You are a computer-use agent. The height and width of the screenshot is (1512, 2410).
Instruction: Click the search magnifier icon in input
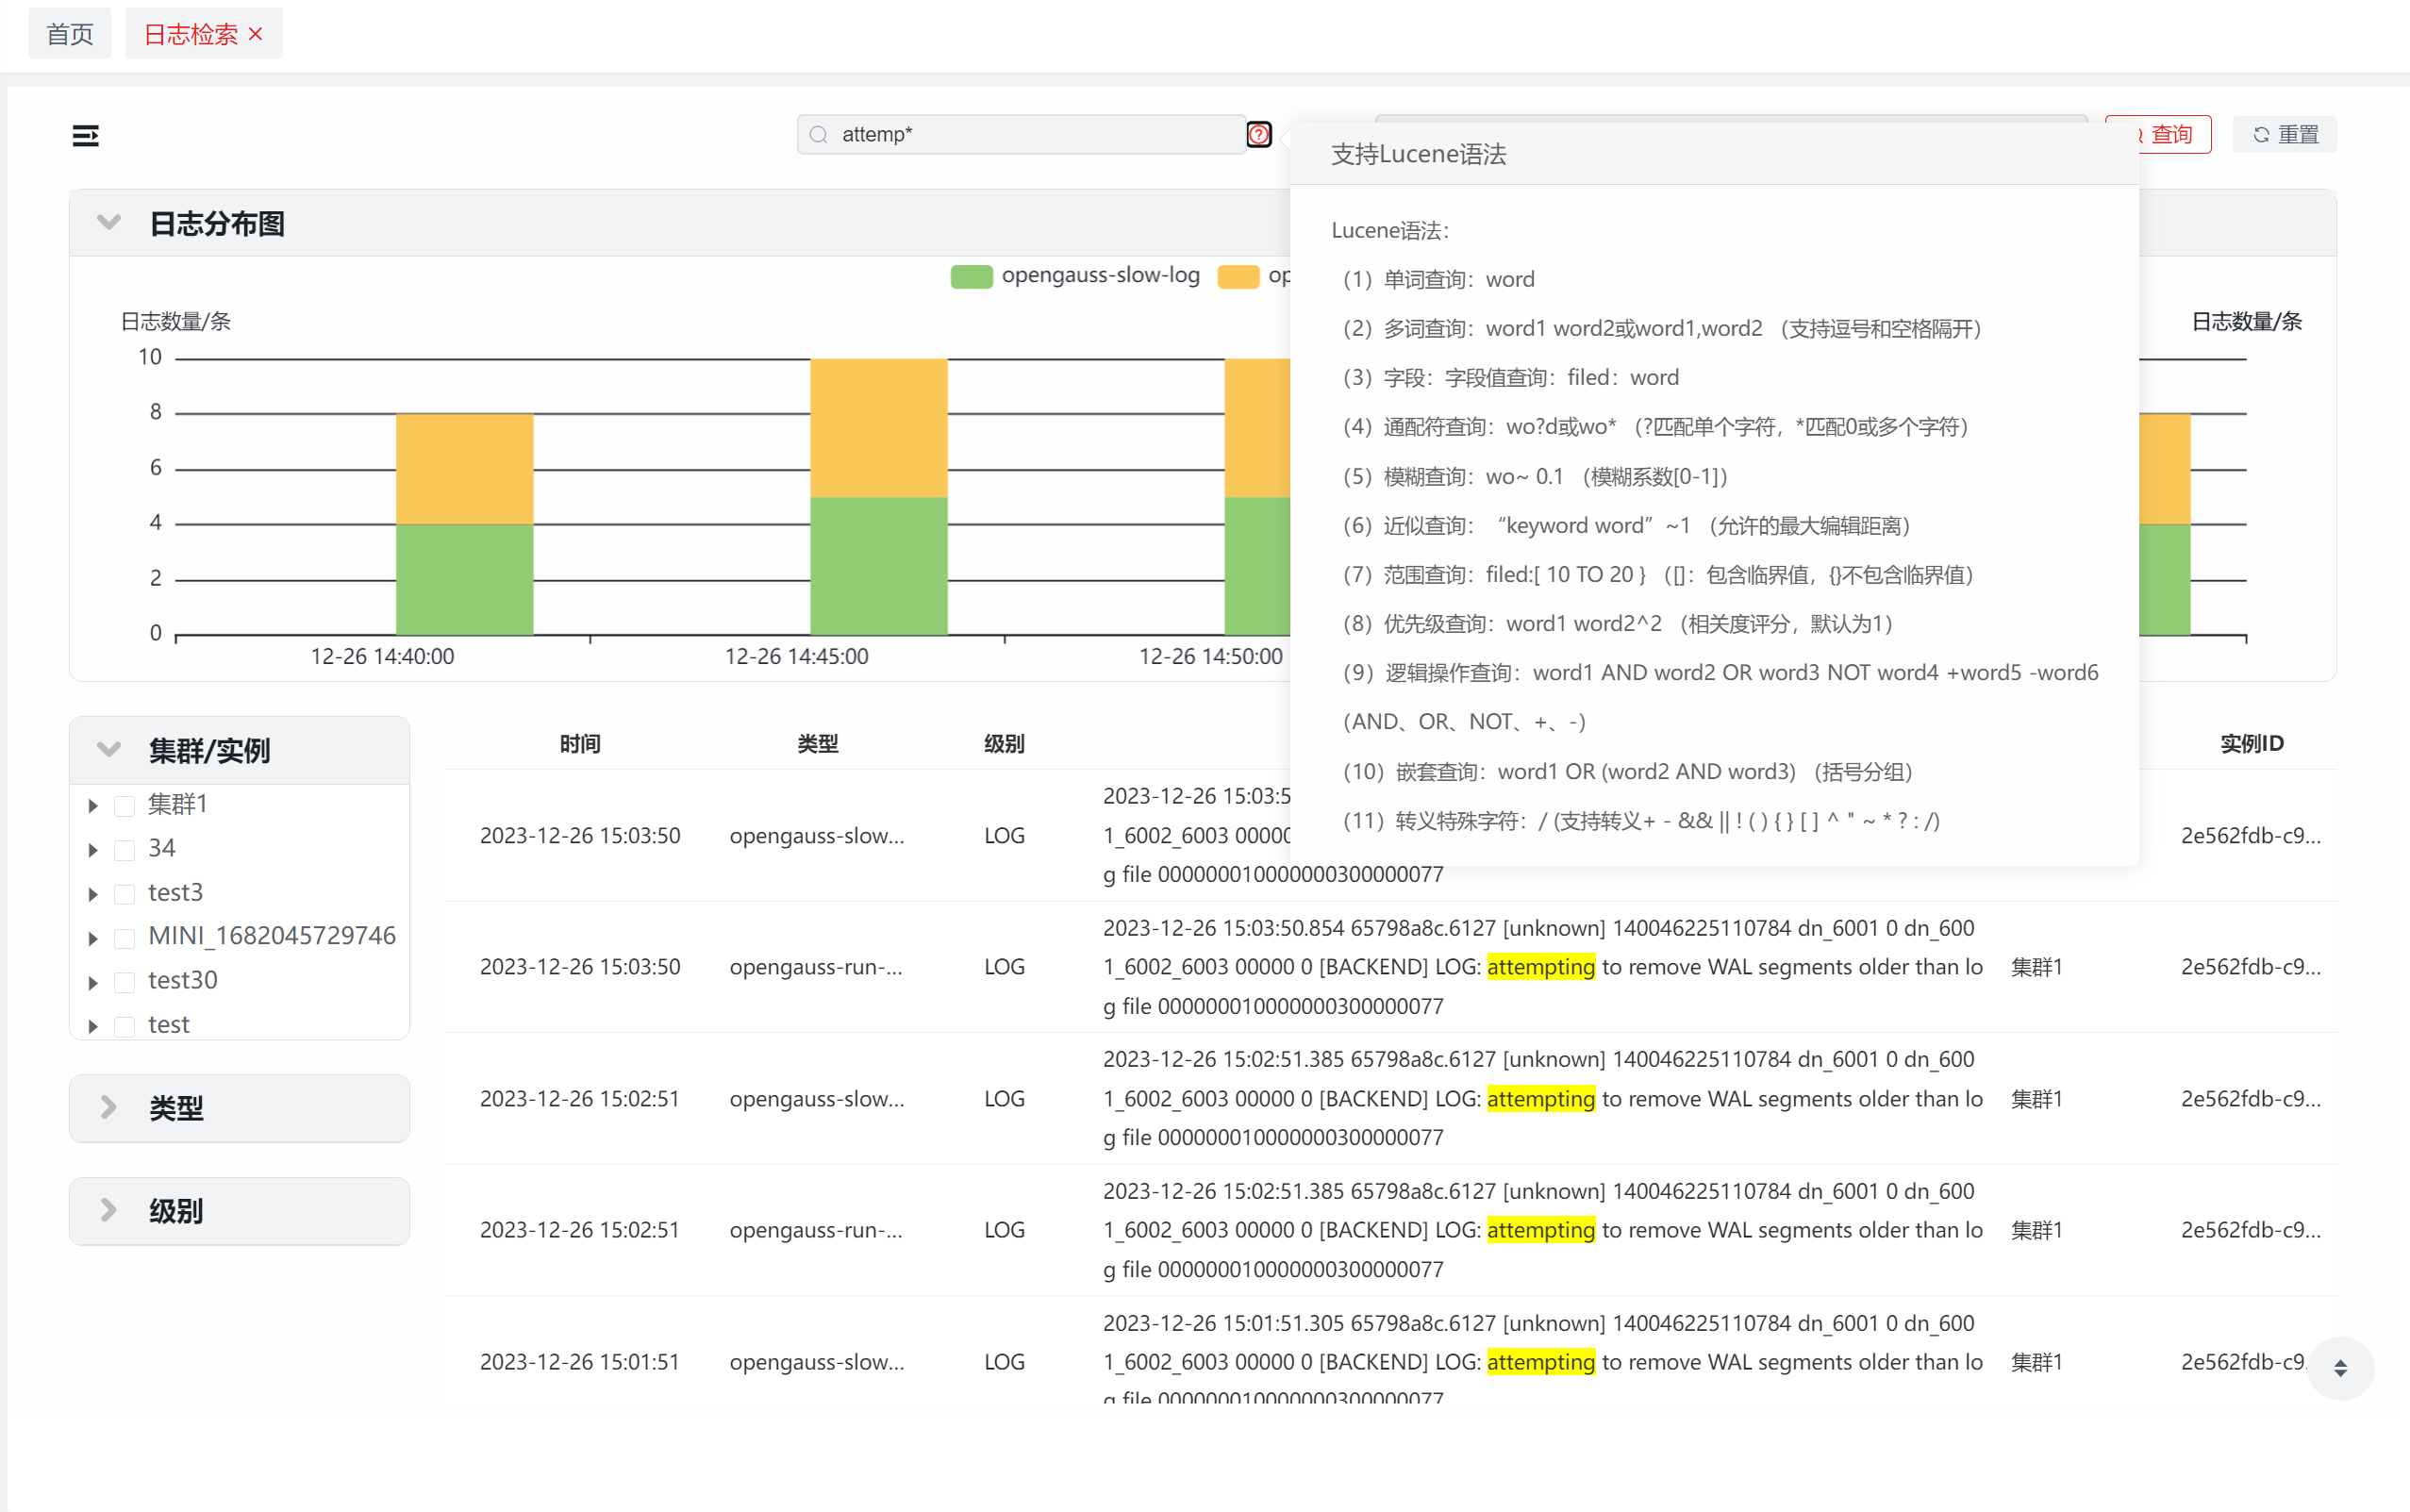point(819,135)
